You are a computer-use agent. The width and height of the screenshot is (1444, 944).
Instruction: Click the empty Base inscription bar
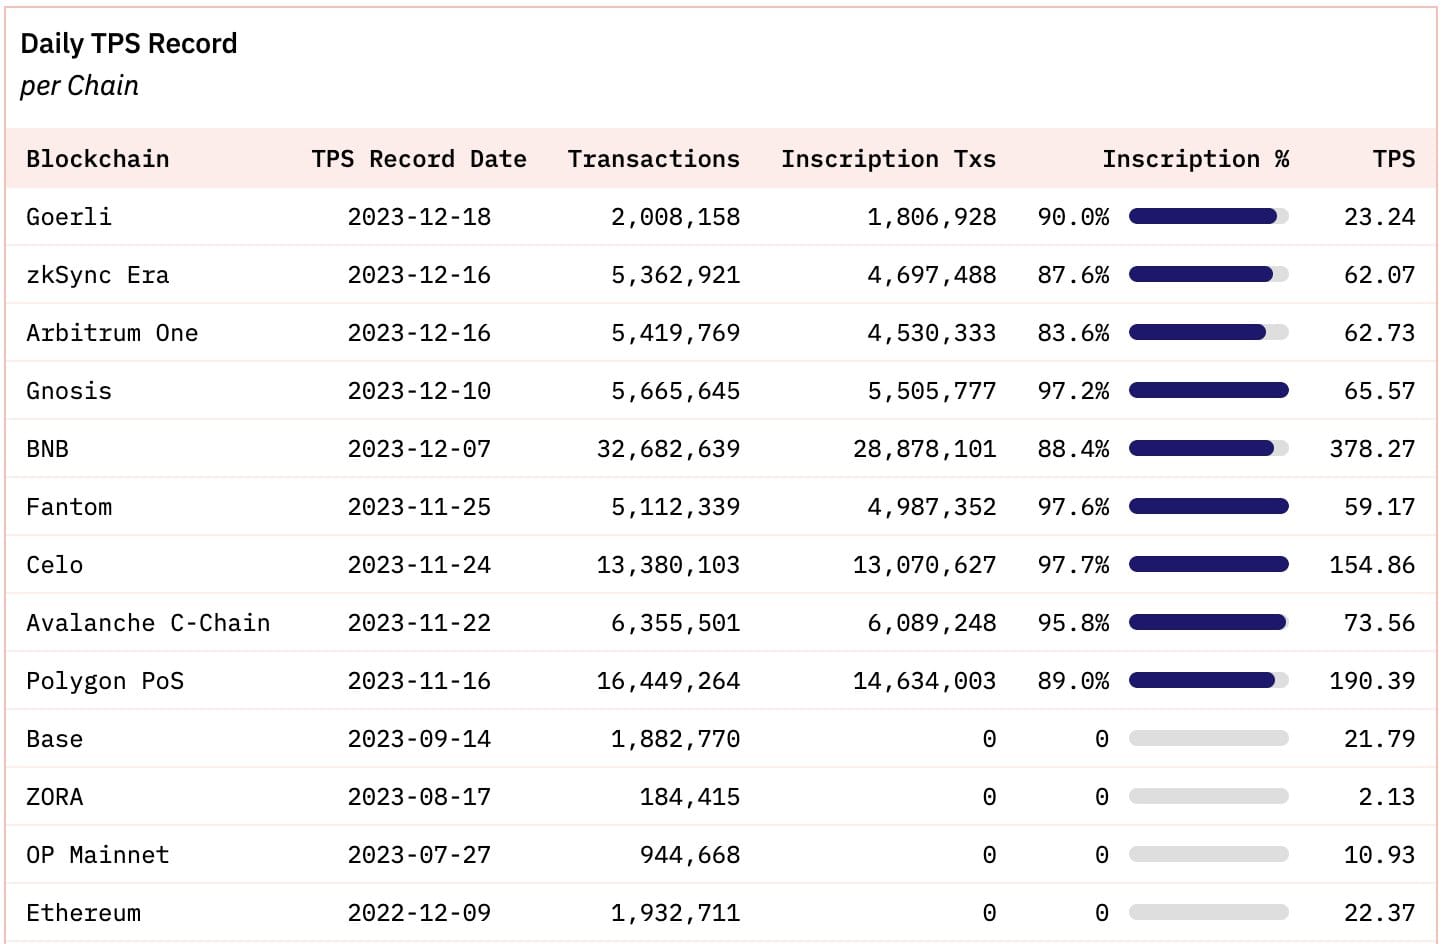[x=1208, y=739]
